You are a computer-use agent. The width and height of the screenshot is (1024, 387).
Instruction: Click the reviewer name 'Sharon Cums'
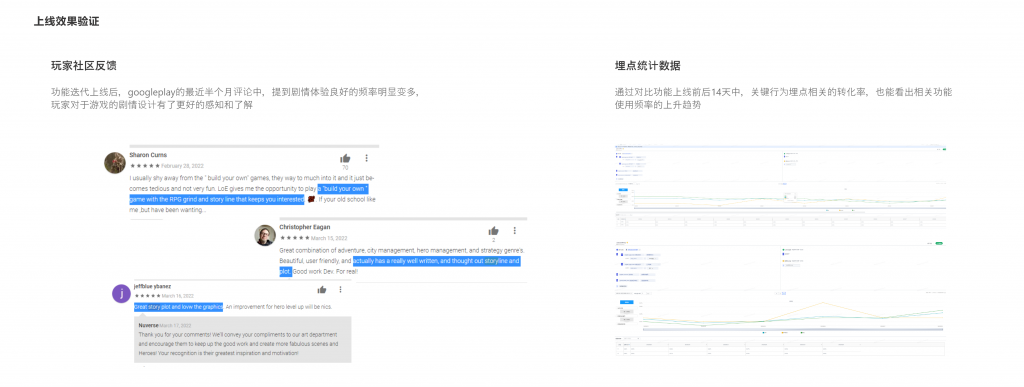(x=148, y=155)
